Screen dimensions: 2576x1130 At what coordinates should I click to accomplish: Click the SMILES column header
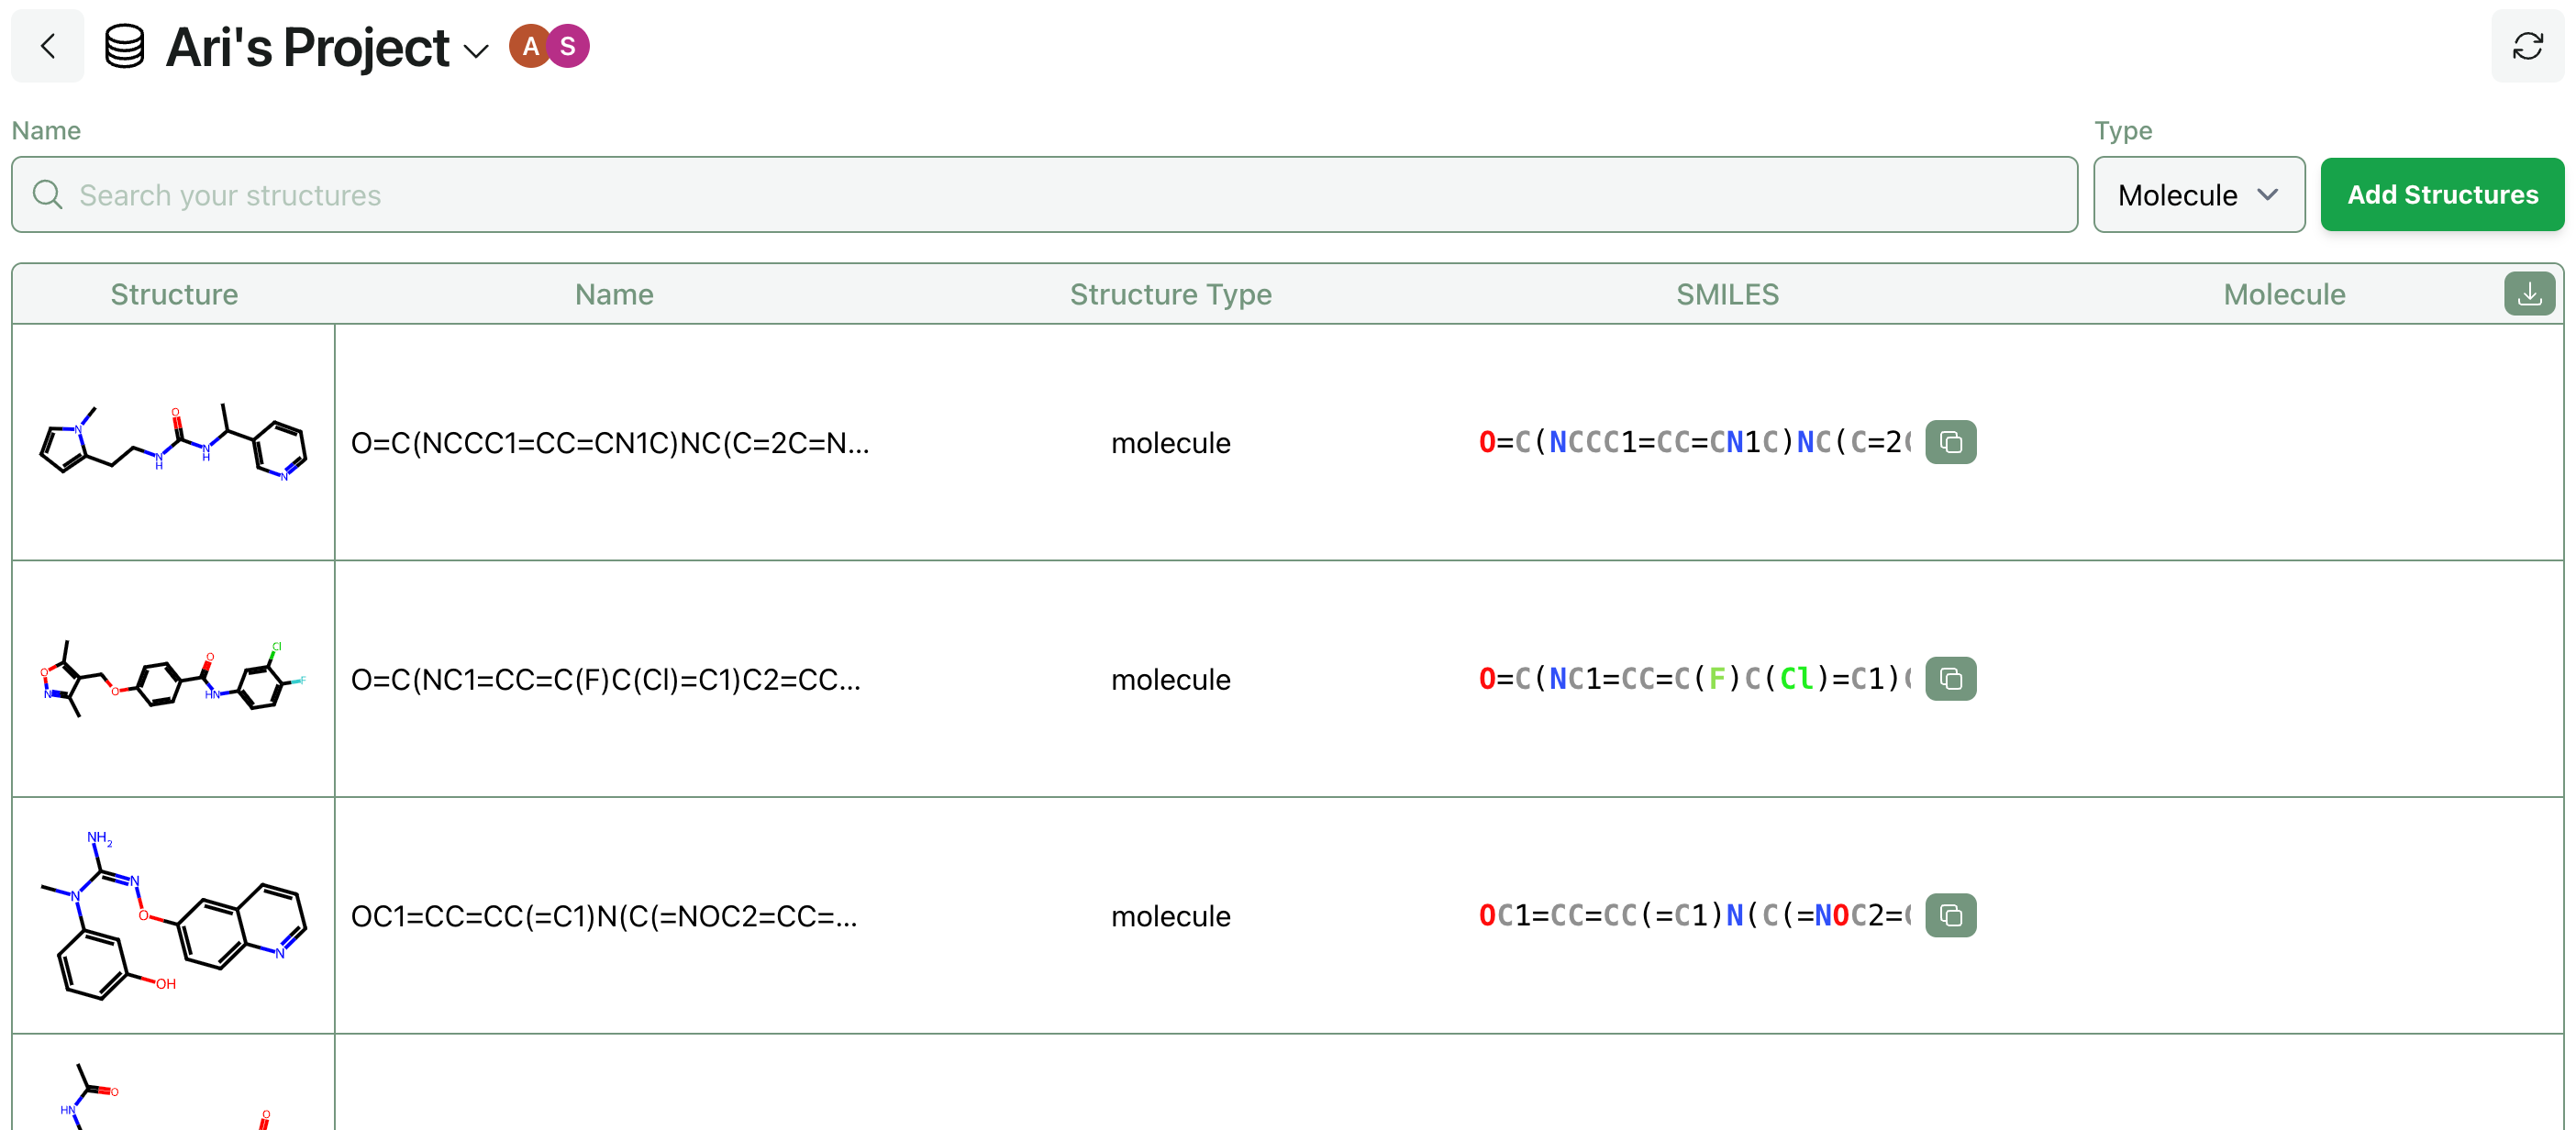click(x=1727, y=294)
